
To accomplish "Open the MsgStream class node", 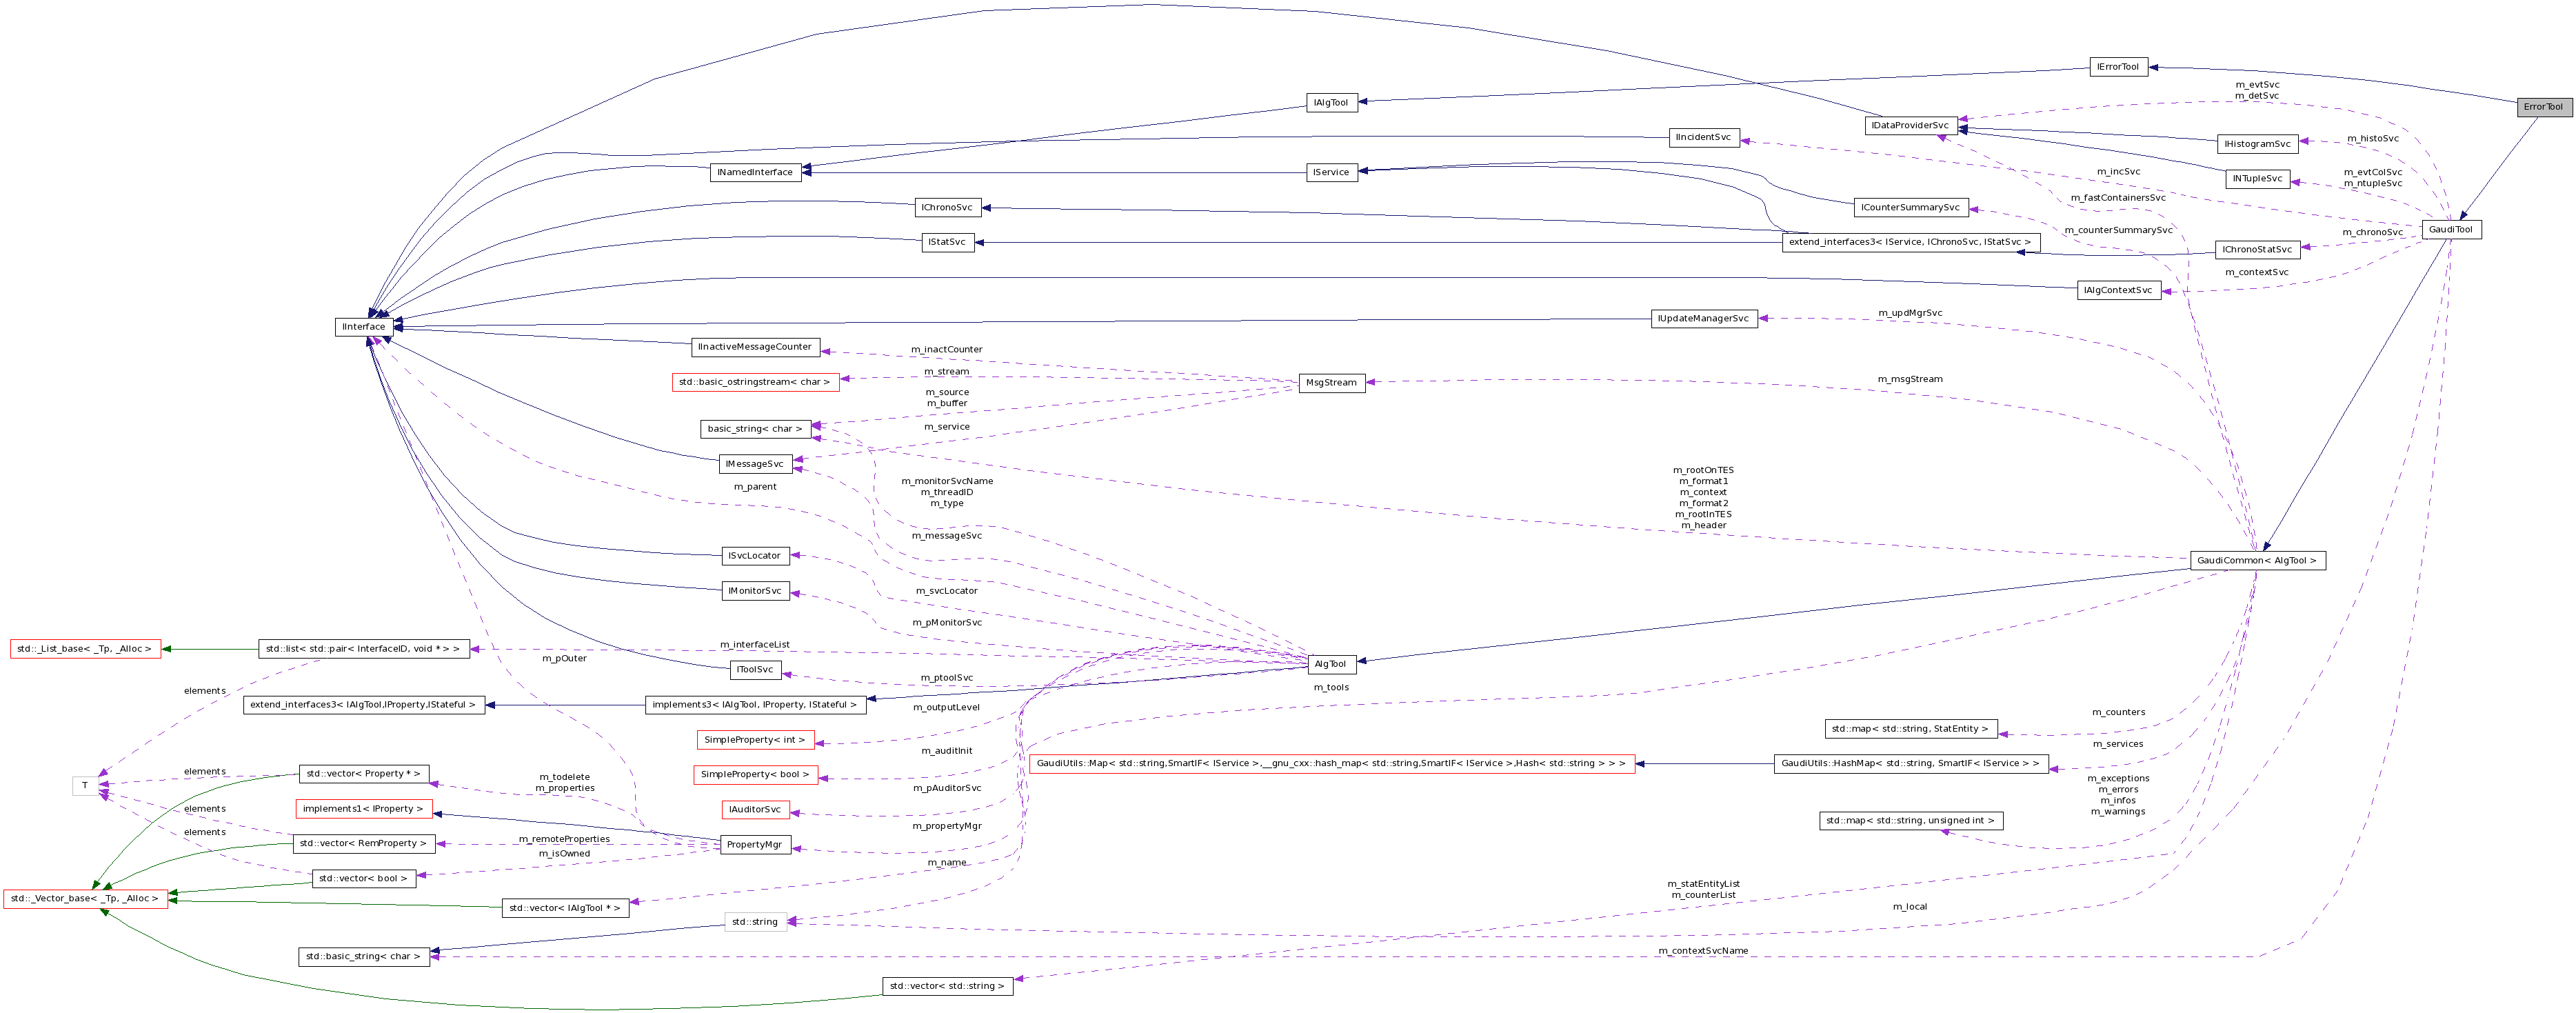I will (x=1331, y=382).
